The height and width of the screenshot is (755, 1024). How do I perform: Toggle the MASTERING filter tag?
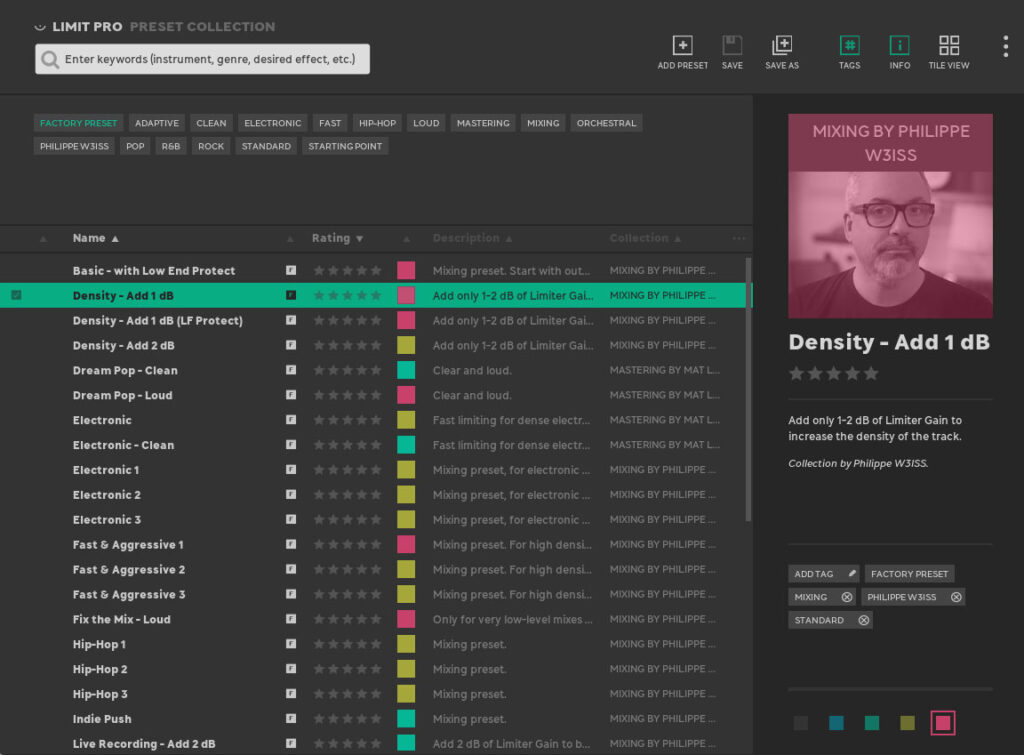[x=483, y=123]
